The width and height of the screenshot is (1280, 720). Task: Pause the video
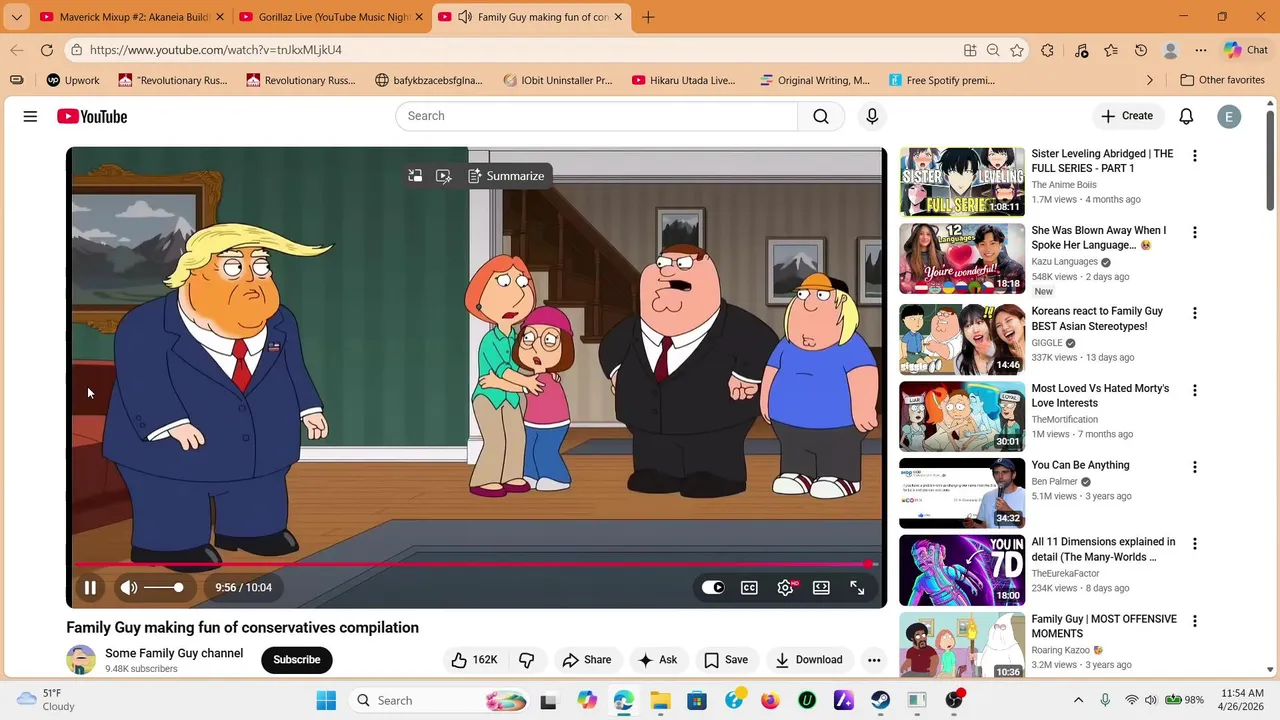[x=90, y=588]
